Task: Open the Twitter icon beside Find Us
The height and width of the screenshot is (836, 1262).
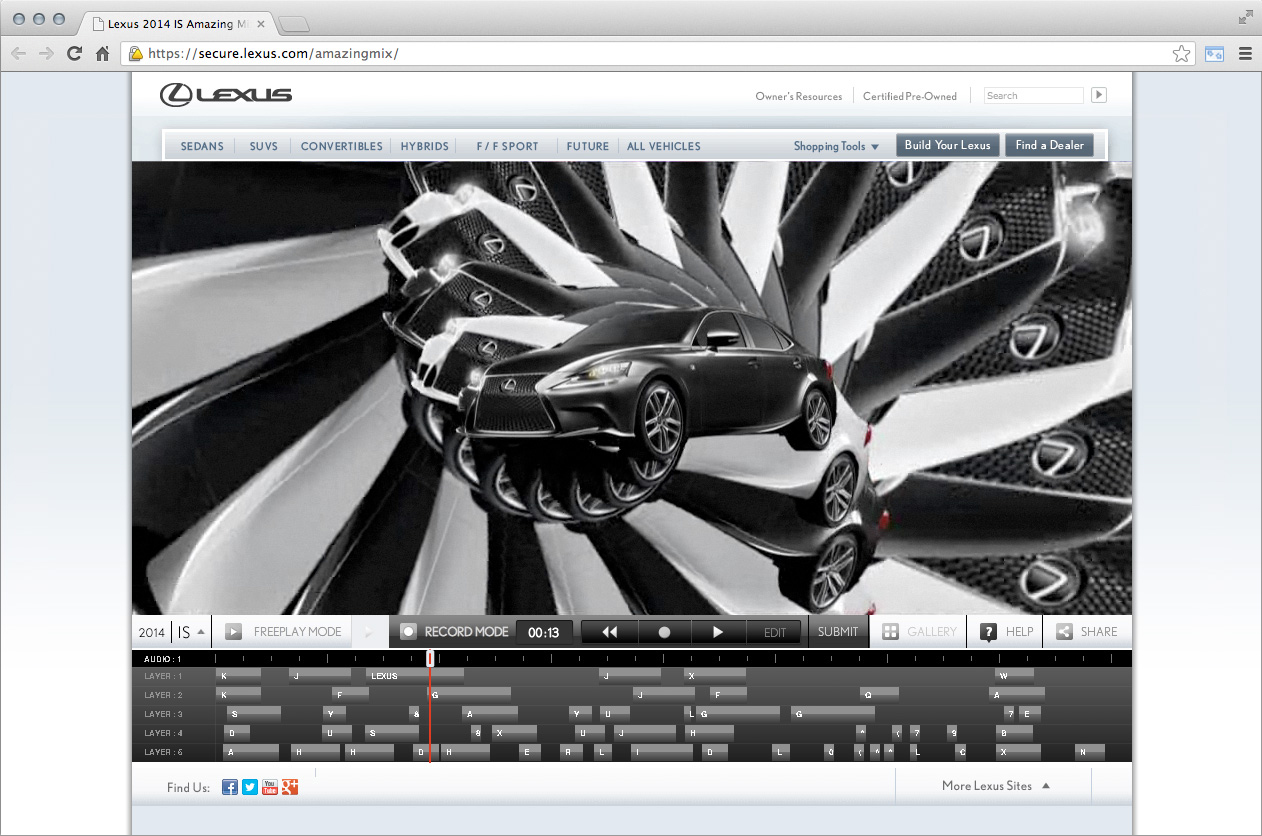Action: point(250,787)
